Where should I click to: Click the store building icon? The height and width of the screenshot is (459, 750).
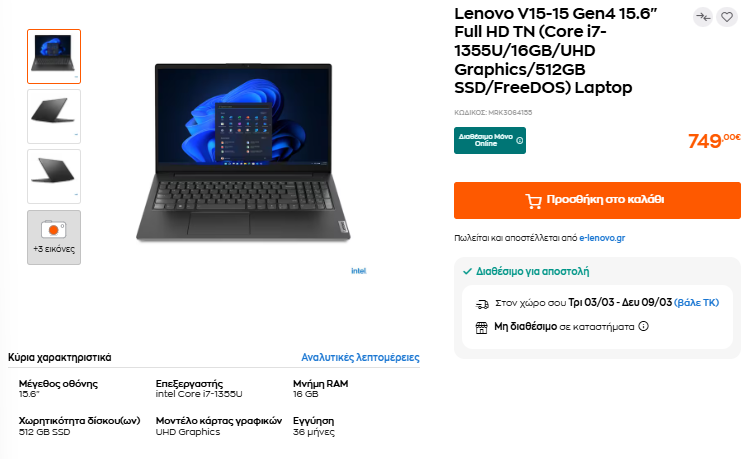481,328
